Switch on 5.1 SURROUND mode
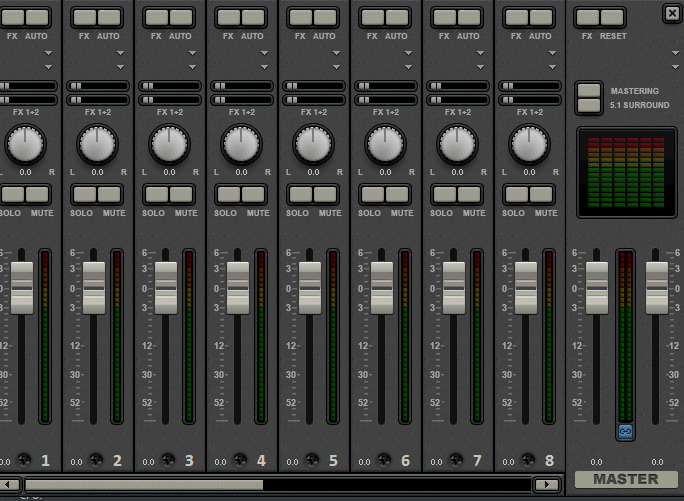 589,105
